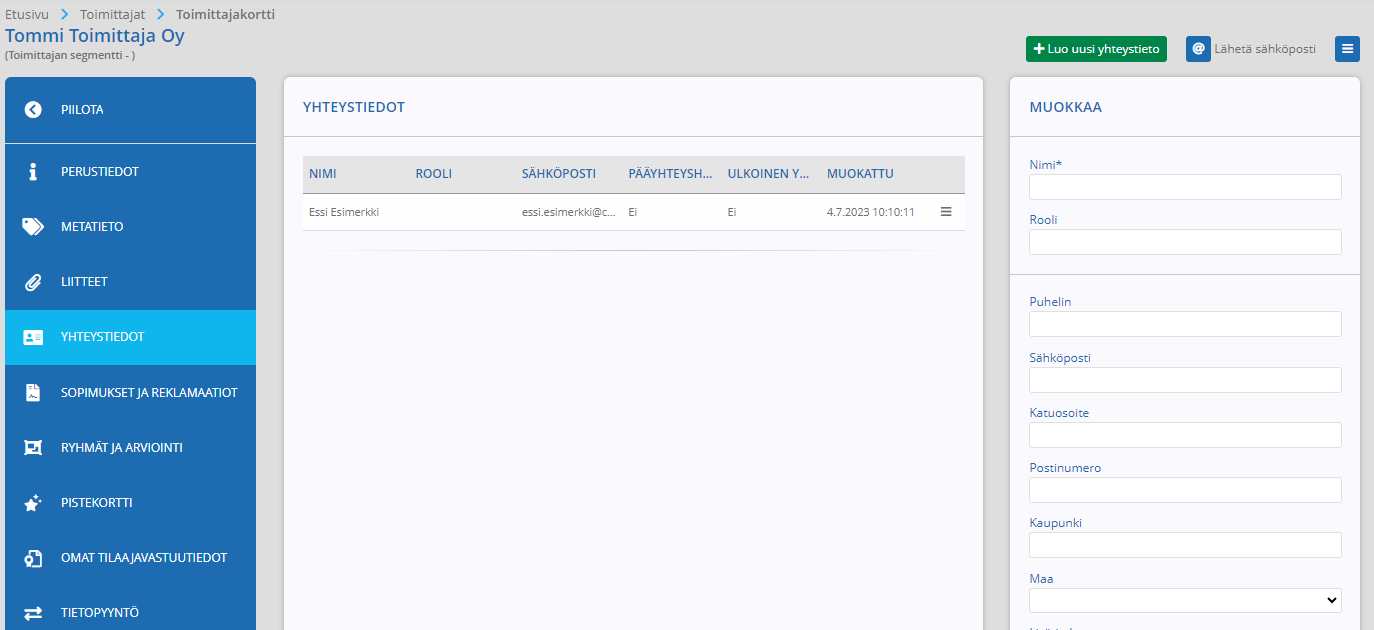The image size is (1374, 630).
Task: Click the @ email icon button
Action: (x=1198, y=49)
